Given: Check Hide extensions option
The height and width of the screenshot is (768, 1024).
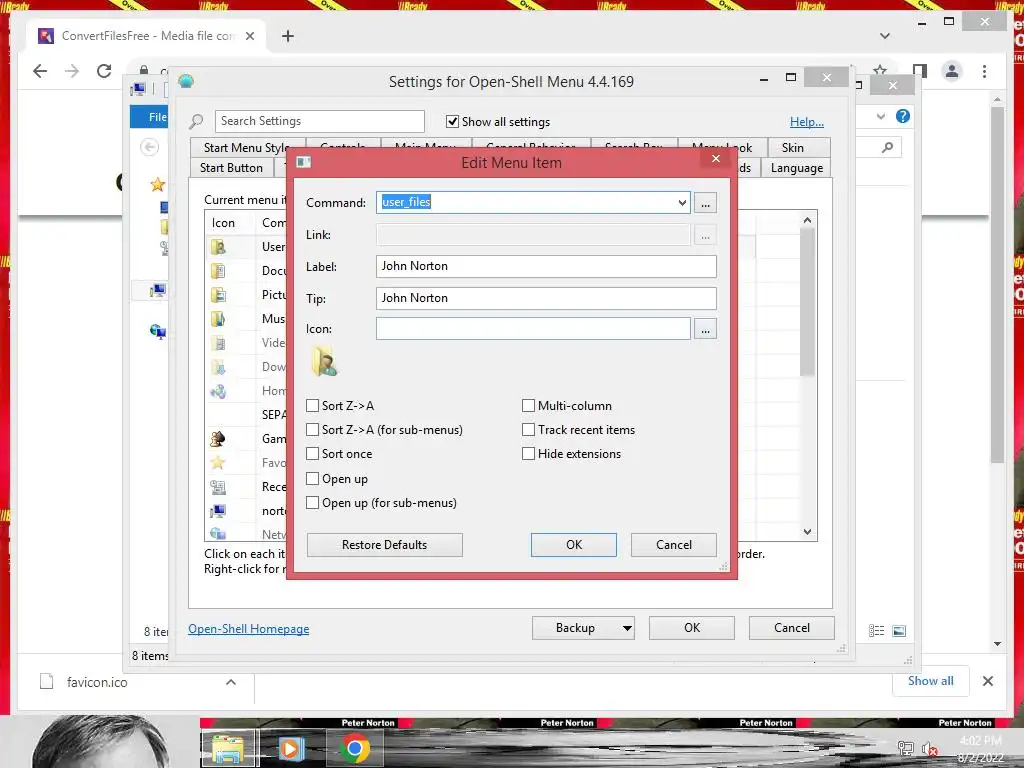Looking at the screenshot, I should tap(528, 454).
